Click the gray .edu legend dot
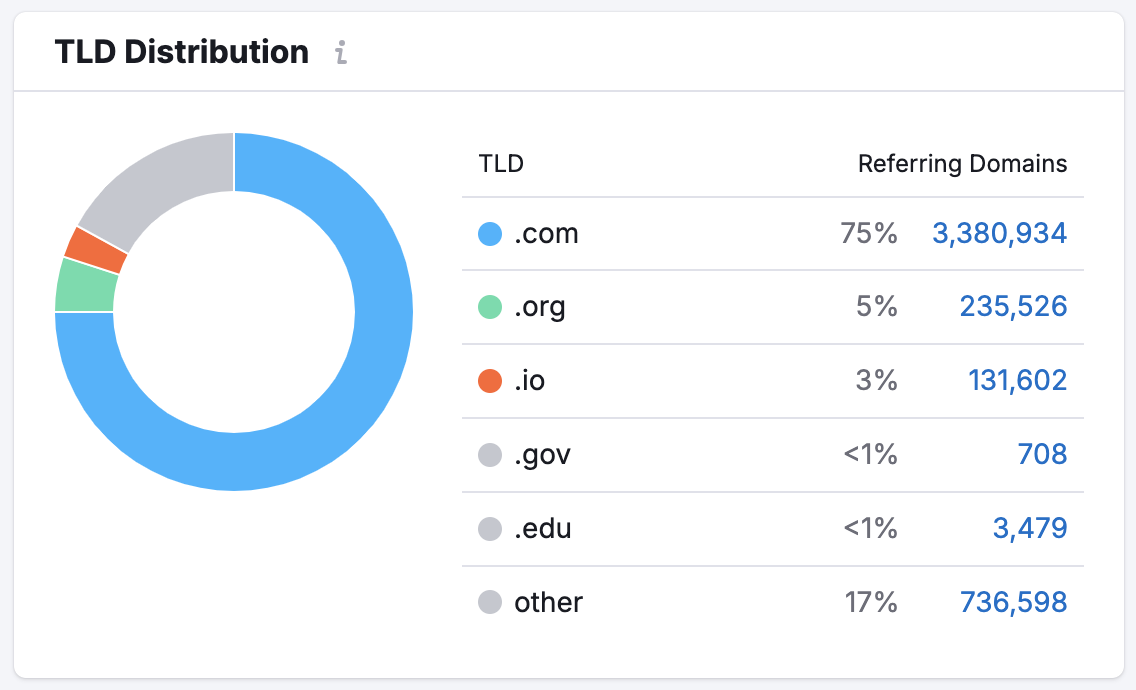Screen dimensions: 1136x690 coord(488,528)
